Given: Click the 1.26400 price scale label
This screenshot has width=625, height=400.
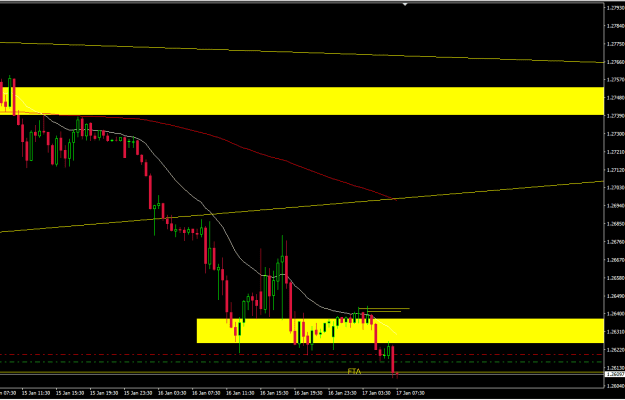Looking at the screenshot, I should coord(615,314).
